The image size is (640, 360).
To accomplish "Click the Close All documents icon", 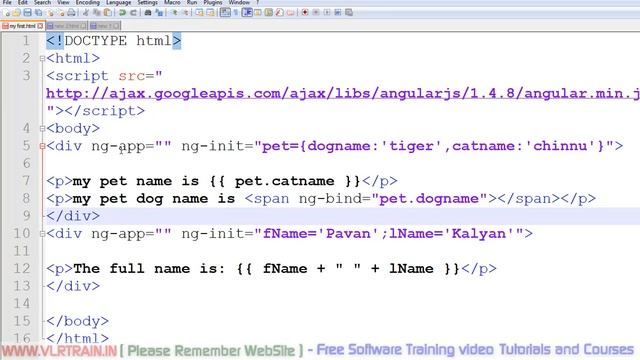I will click(x=61, y=13).
